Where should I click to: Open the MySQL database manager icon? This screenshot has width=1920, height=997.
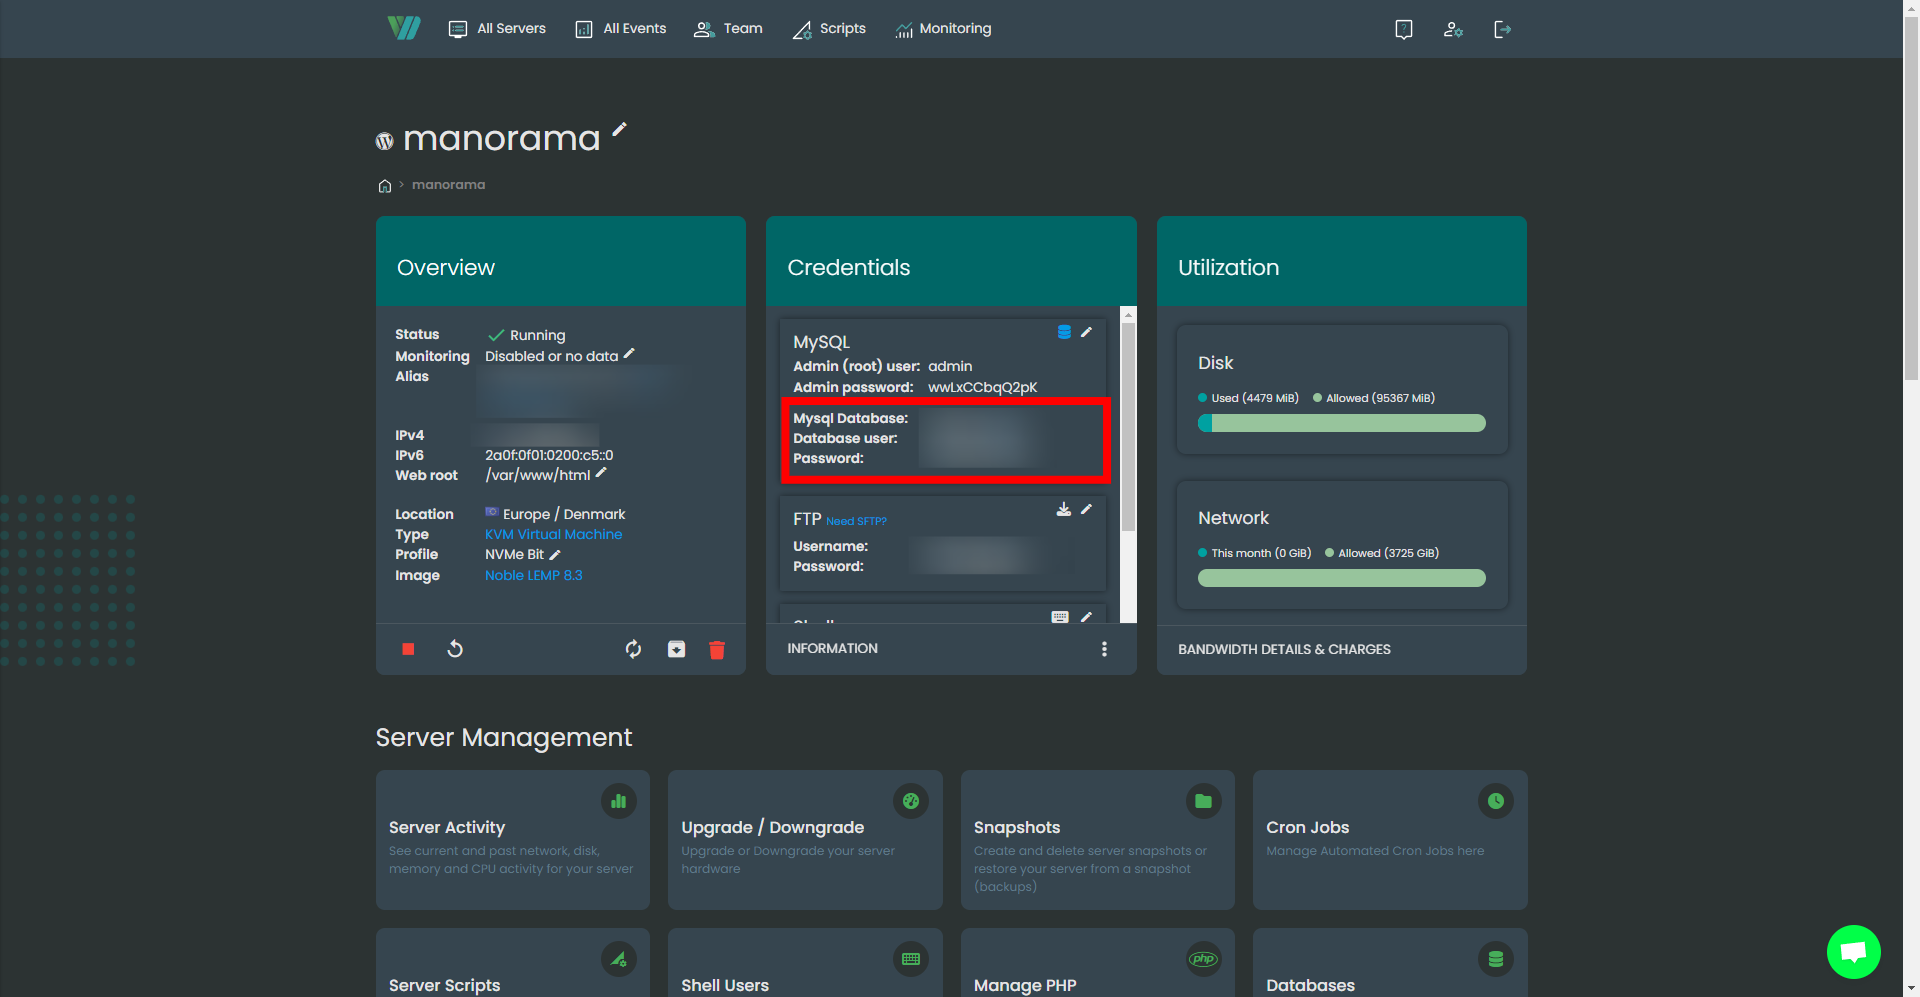(1064, 332)
